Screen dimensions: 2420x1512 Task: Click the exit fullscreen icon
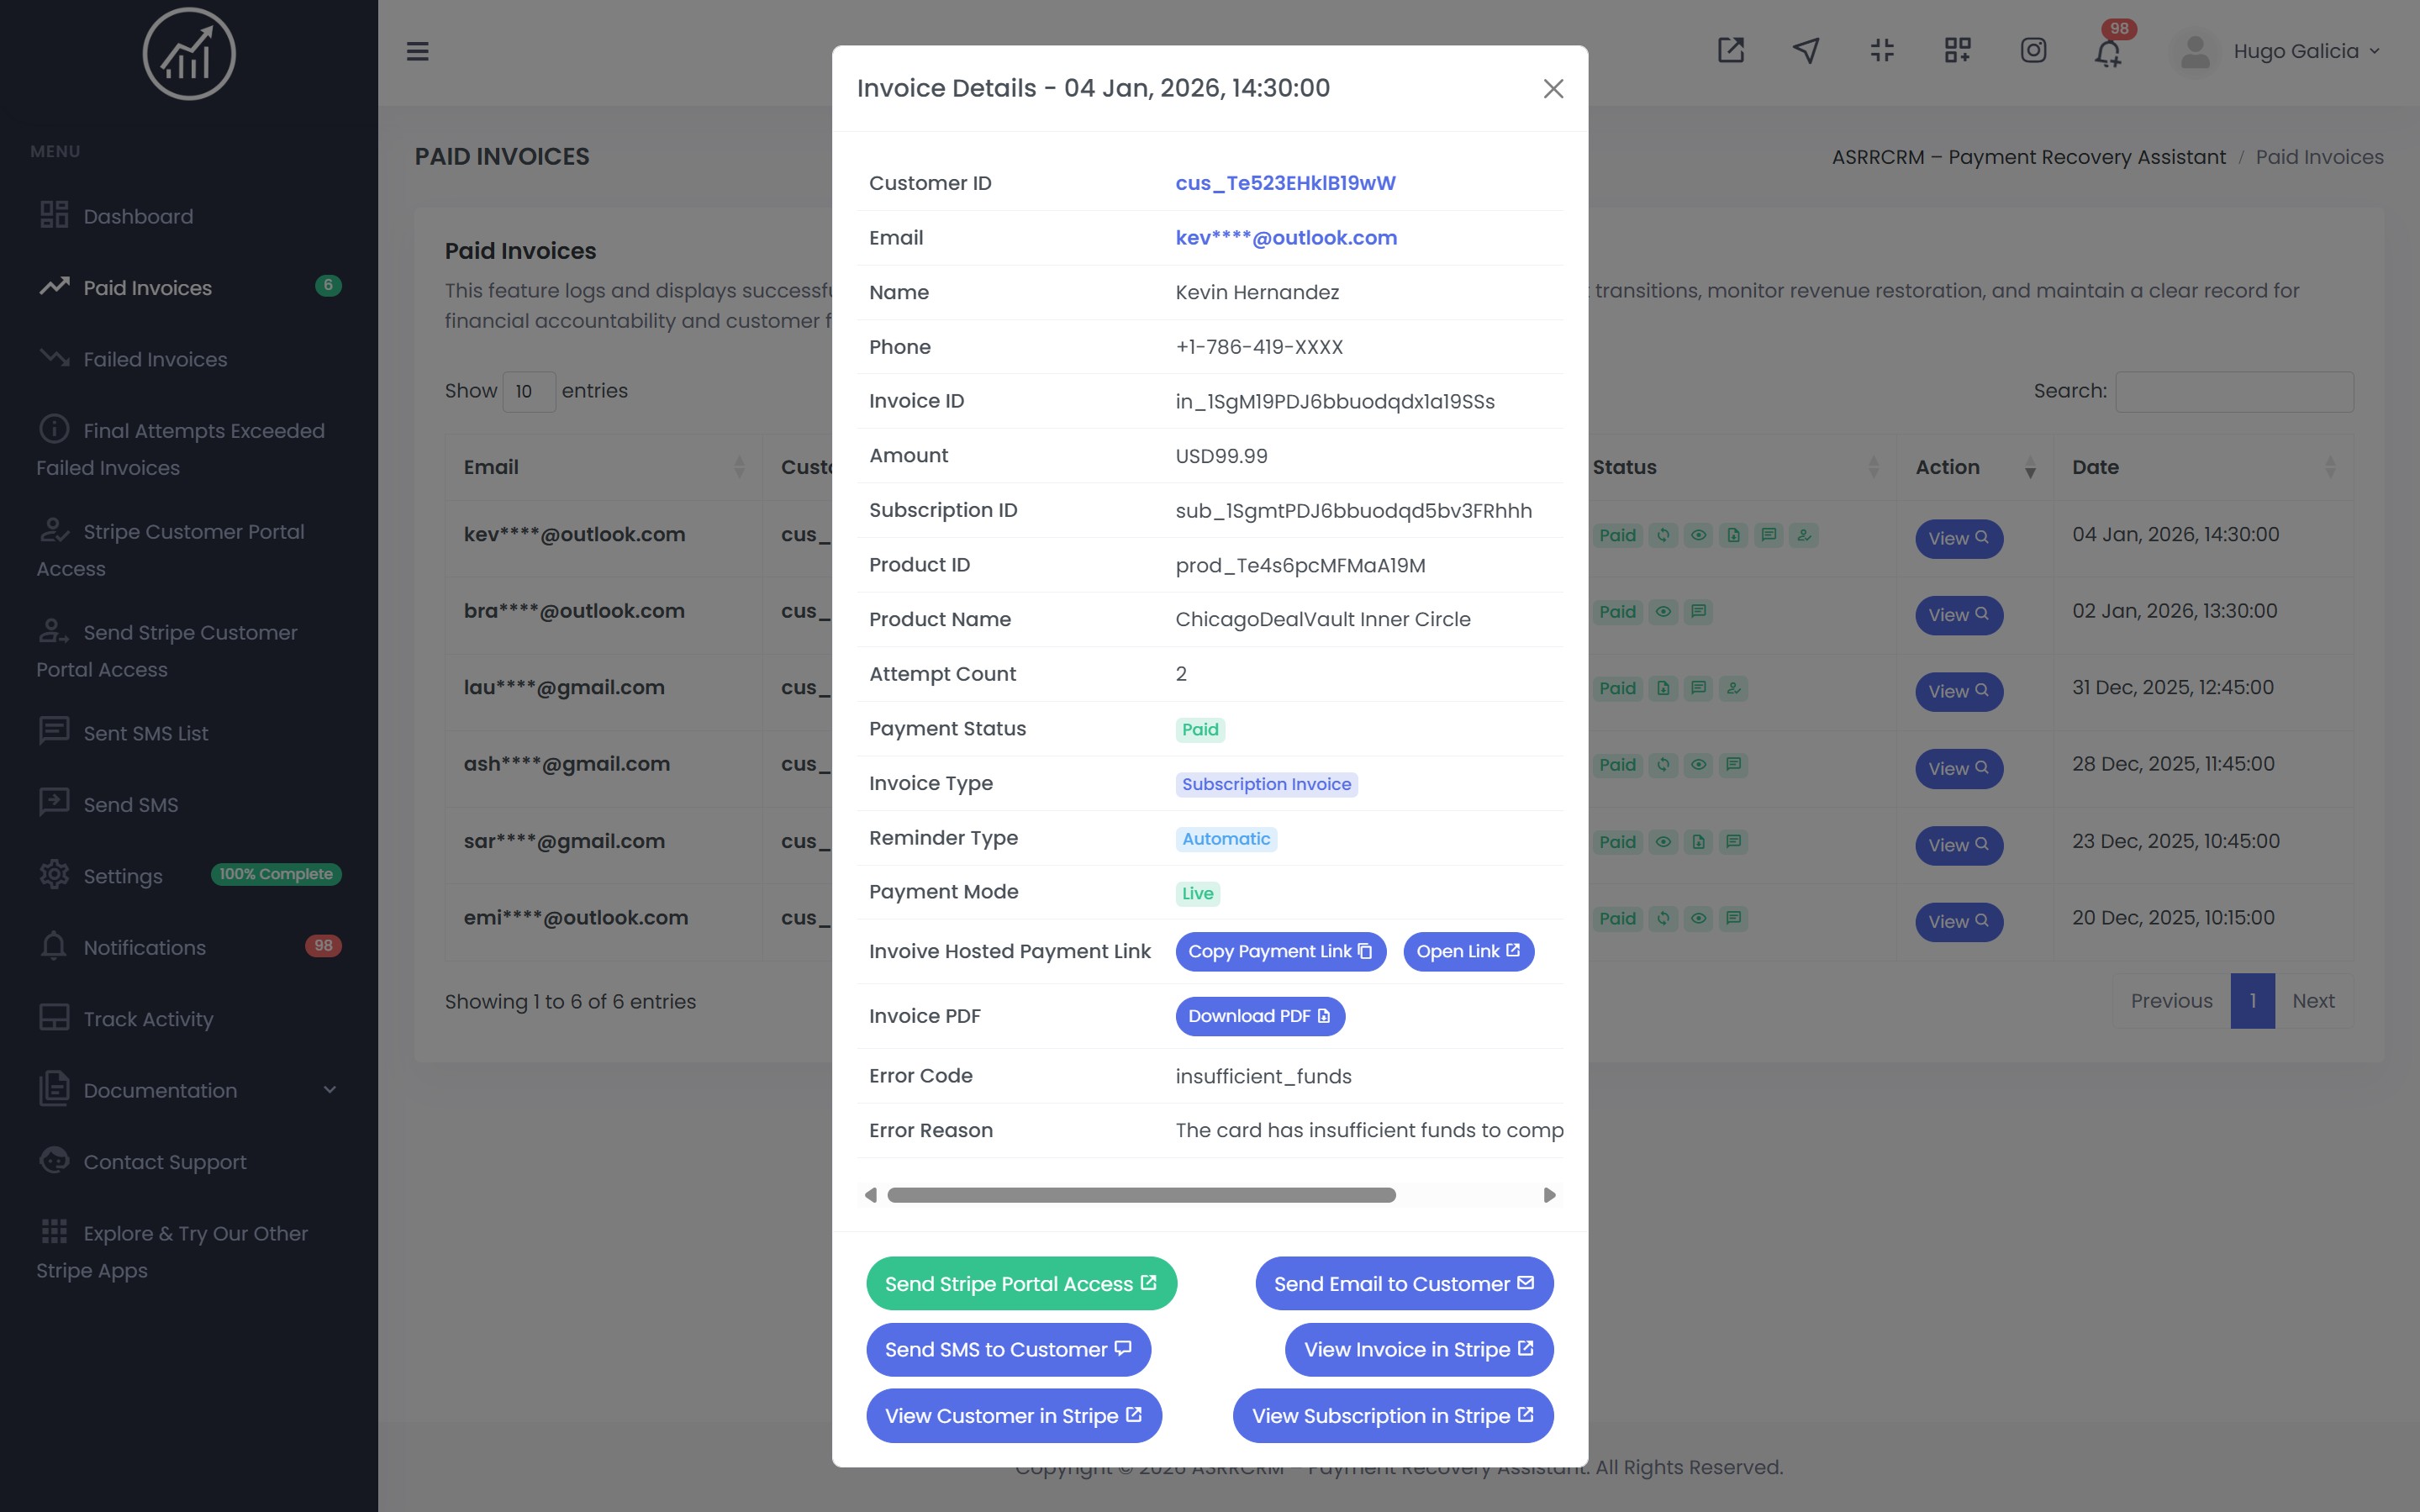click(1882, 51)
